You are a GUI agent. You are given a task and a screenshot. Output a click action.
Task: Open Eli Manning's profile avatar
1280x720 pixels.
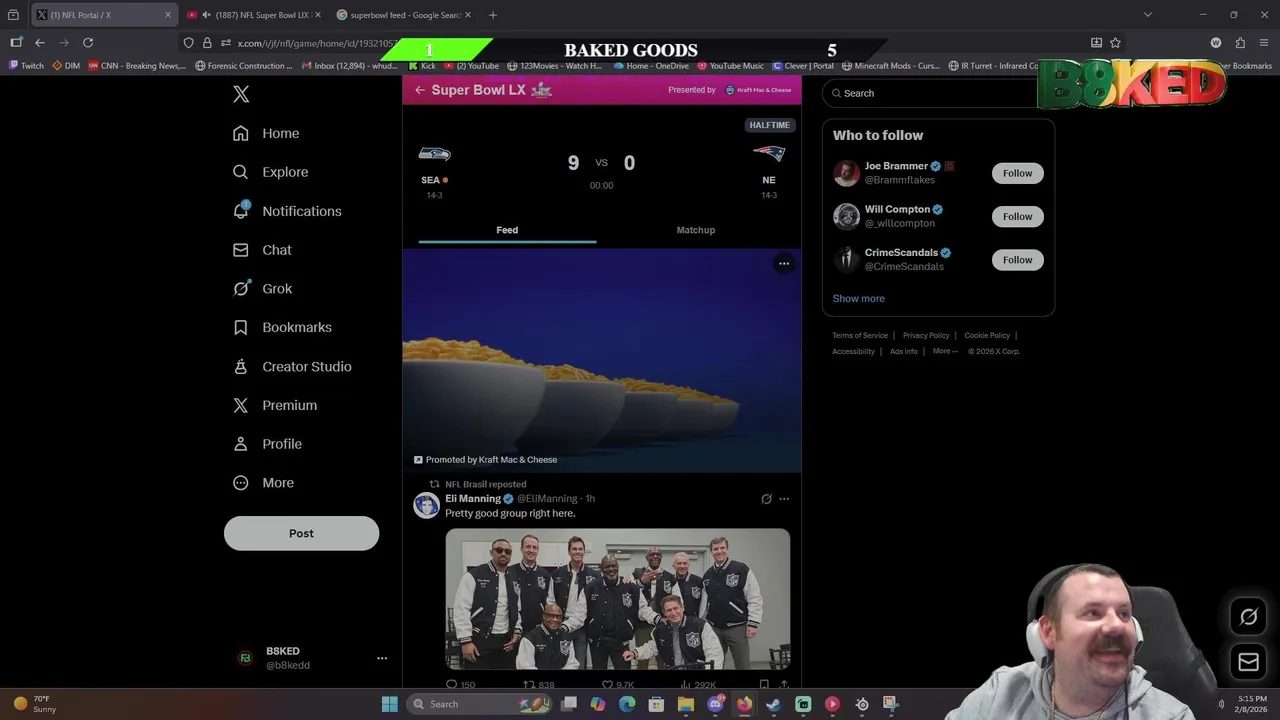coord(427,505)
